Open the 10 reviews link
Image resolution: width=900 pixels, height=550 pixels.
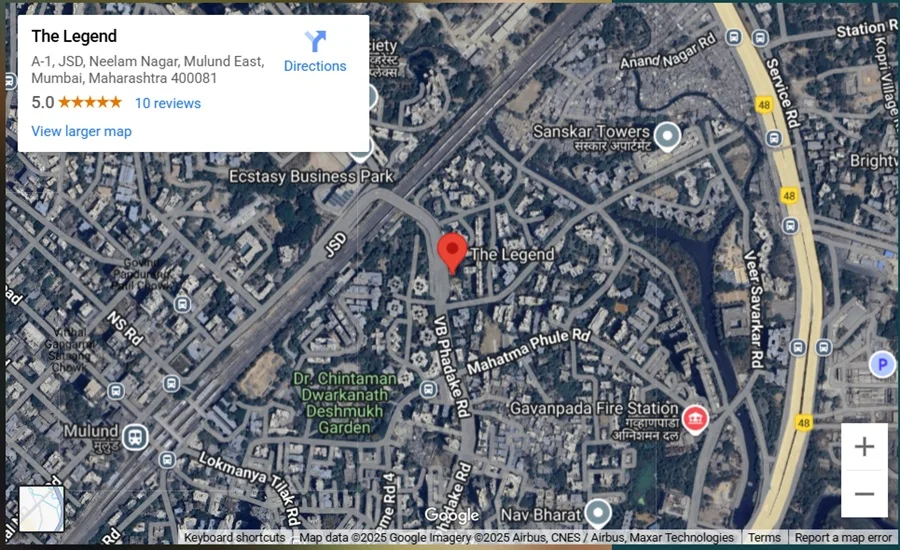[168, 103]
